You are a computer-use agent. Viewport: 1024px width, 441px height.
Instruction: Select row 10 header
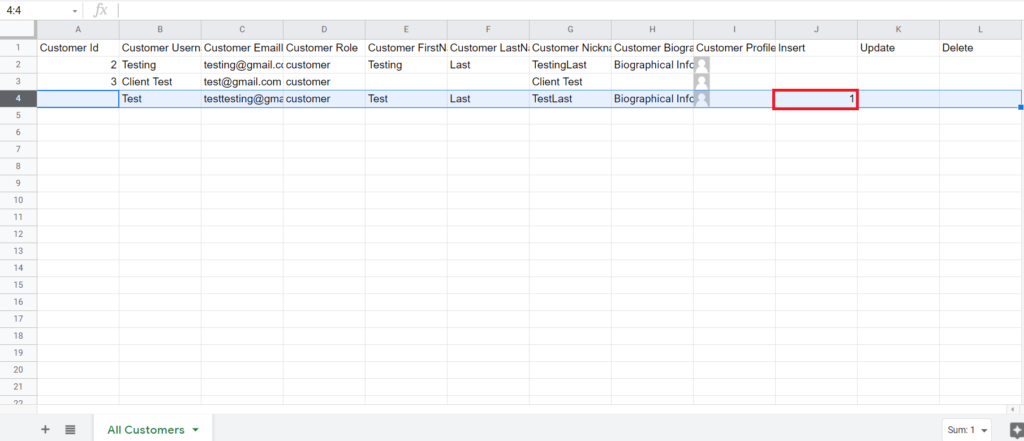coord(18,200)
